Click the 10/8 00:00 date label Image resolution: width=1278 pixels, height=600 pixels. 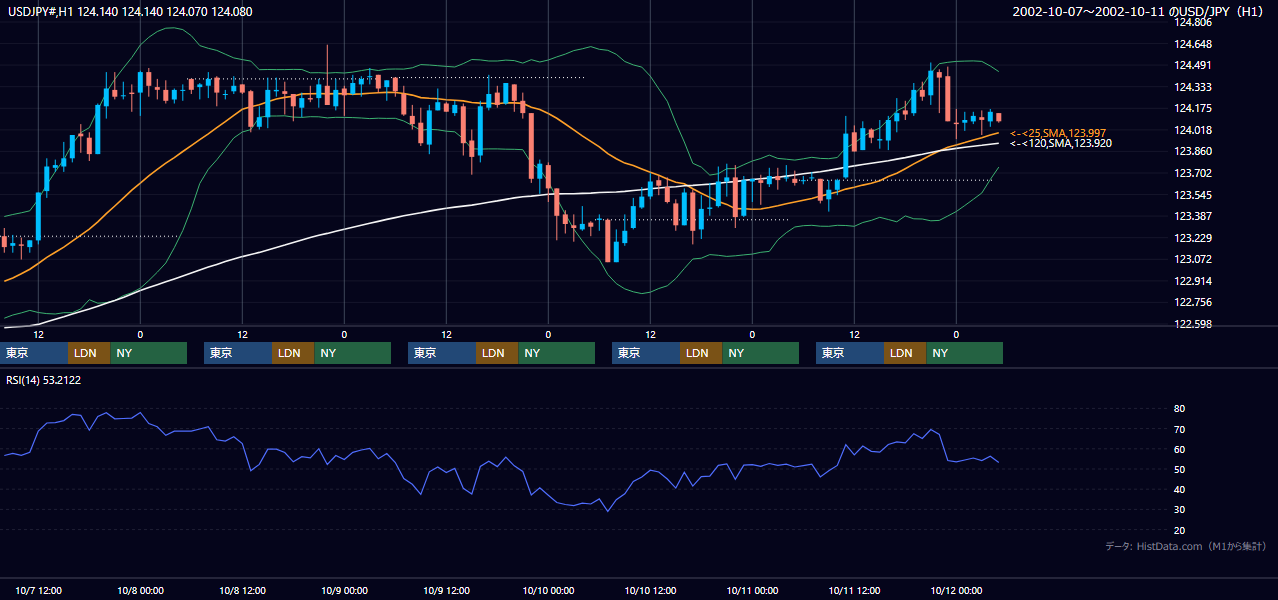(140, 590)
